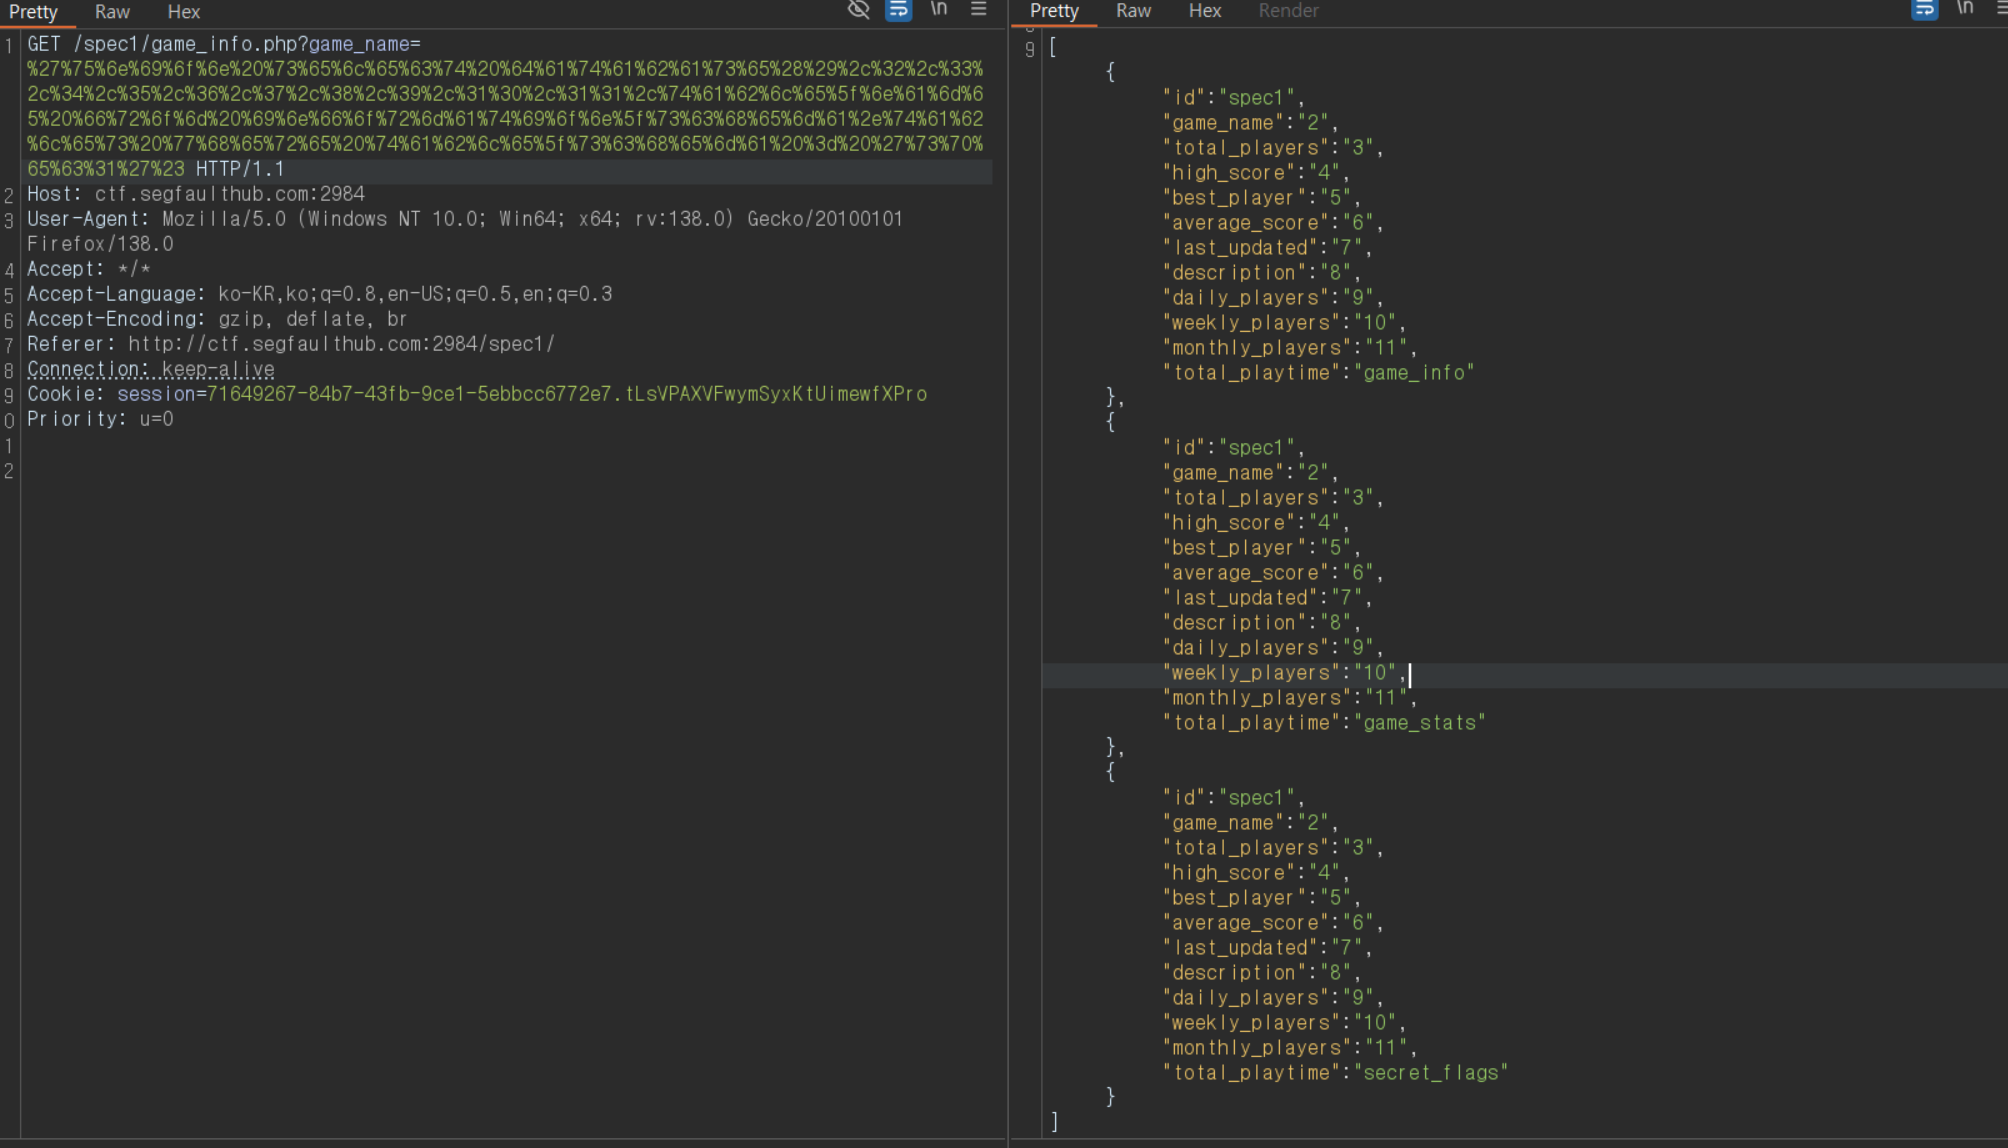The width and height of the screenshot is (2008, 1148).
Task: Click first object's last_updated "7" line
Action: [1267, 248]
